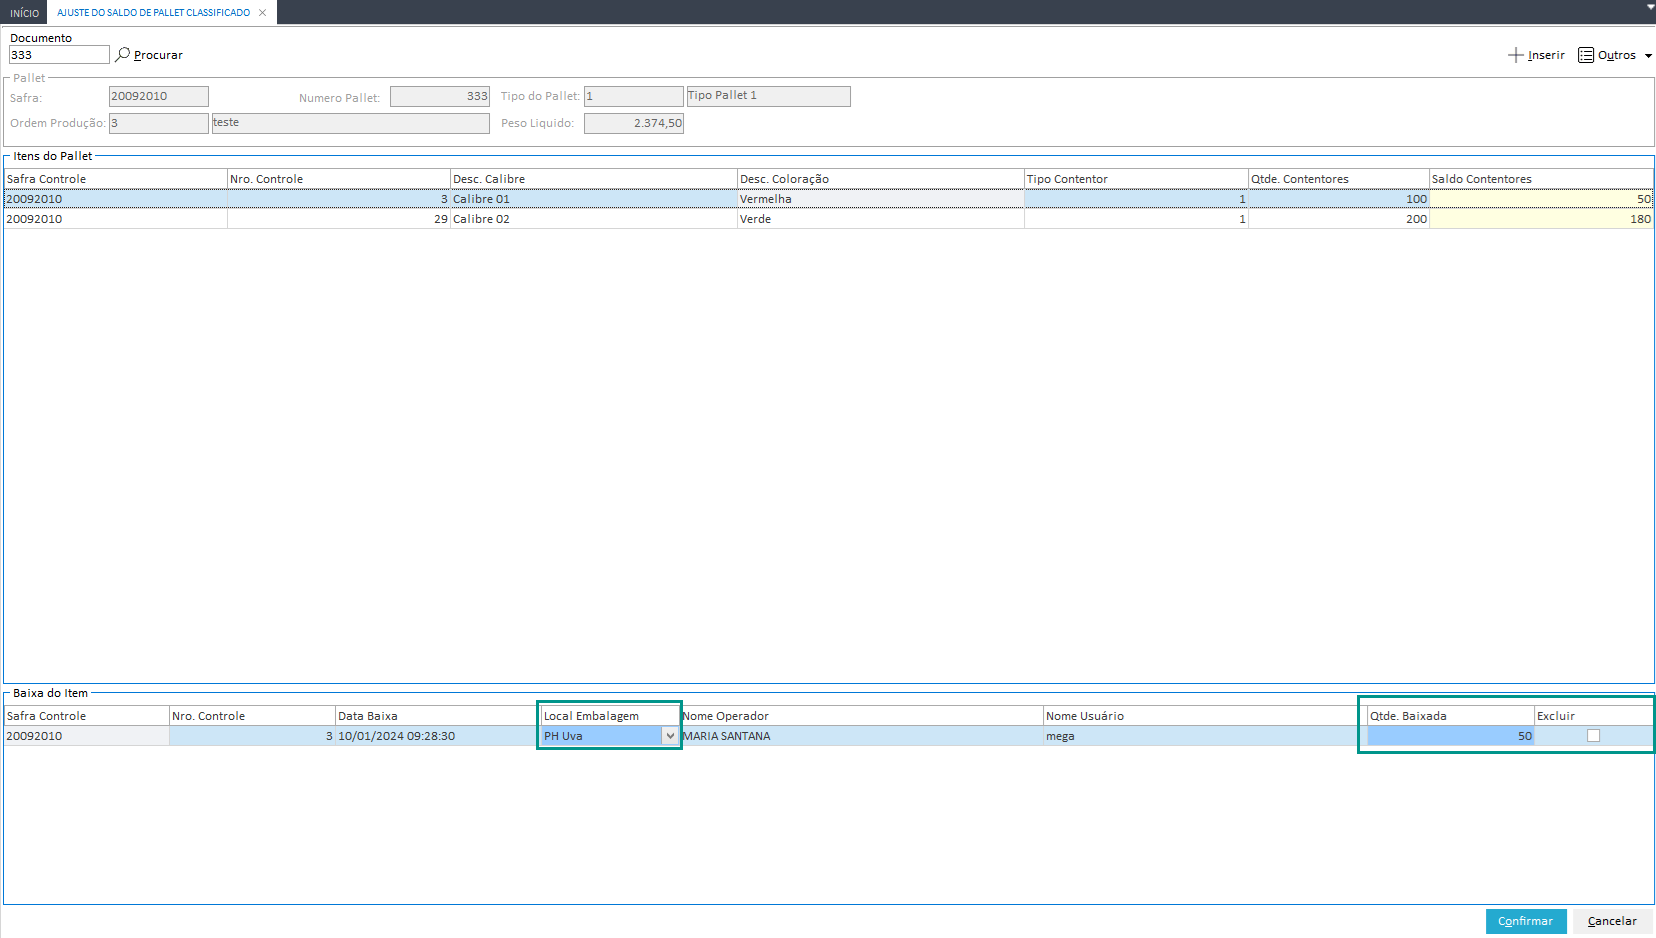Confirm the pallet balance adjustment
This screenshot has height=938, width=1656.
[1526, 921]
